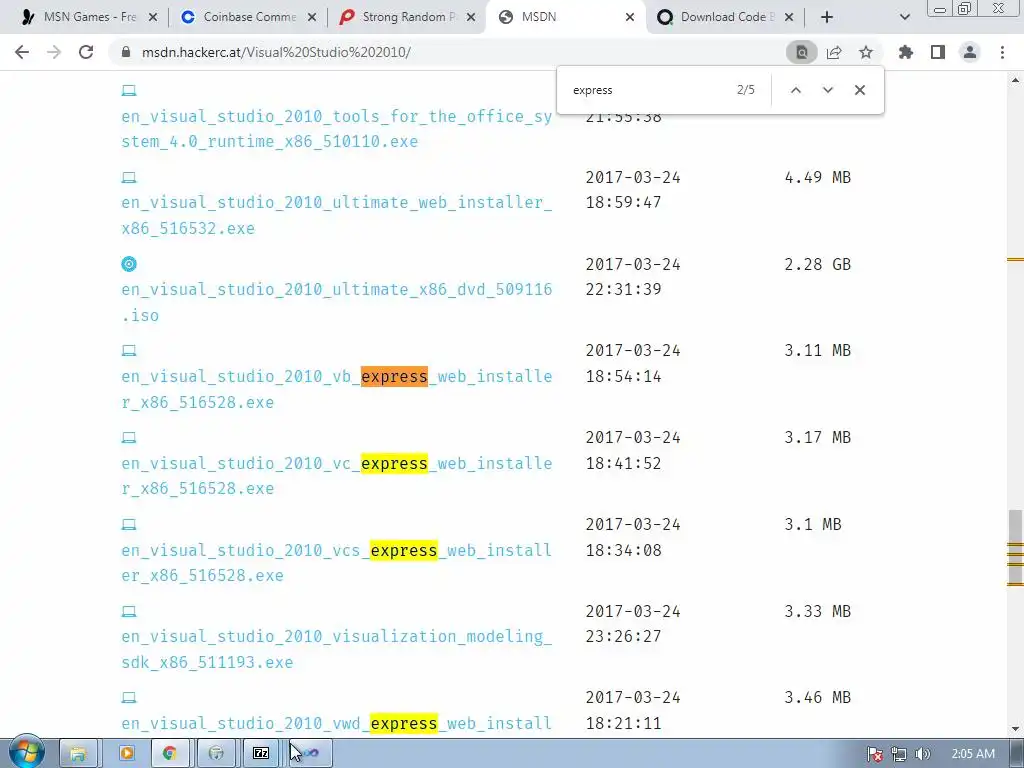The image size is (1024, 768).
Task: Click the find-in-page icon in address bar
Action: (801, 52)
